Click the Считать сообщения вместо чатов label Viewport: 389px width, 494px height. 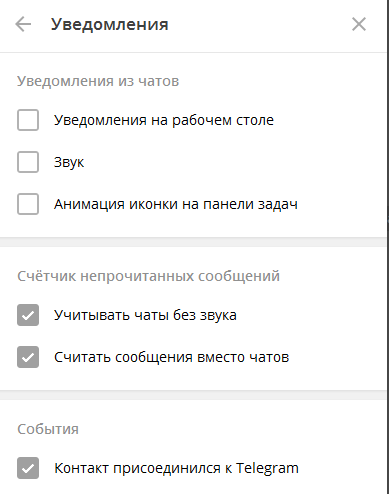pos(171,357)
